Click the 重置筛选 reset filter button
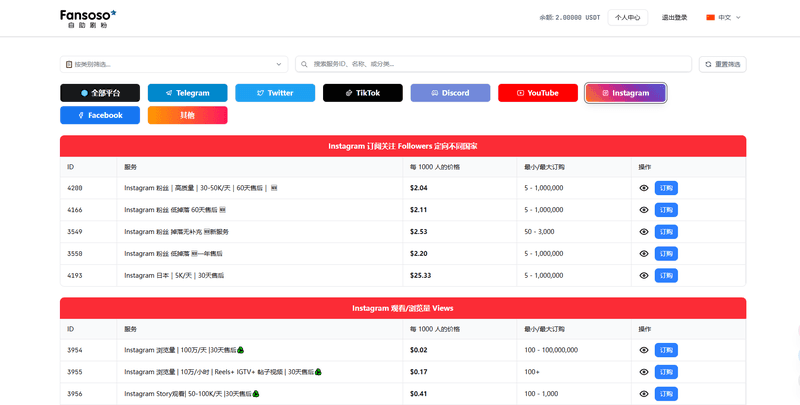Viewport: 800px width, 405px height. [722, 64]
